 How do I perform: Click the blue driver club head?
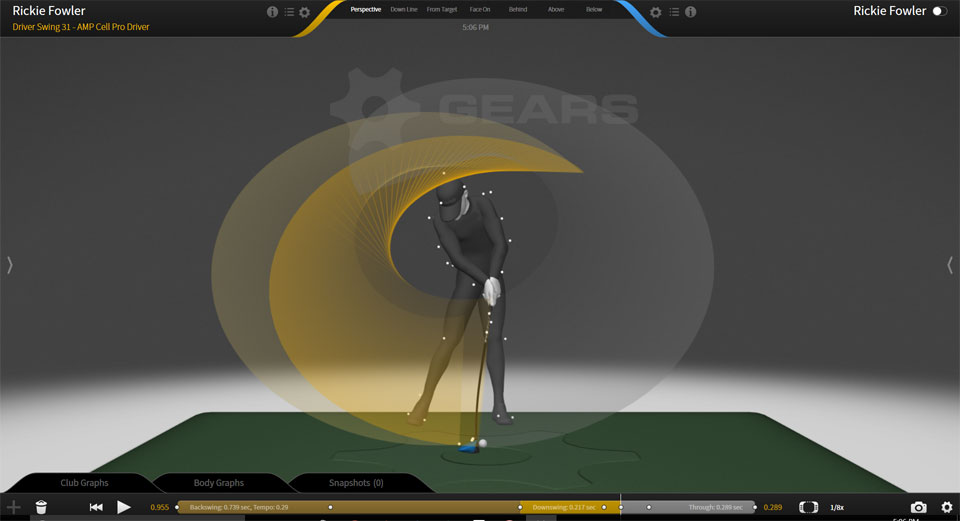[x=468, y=449]
